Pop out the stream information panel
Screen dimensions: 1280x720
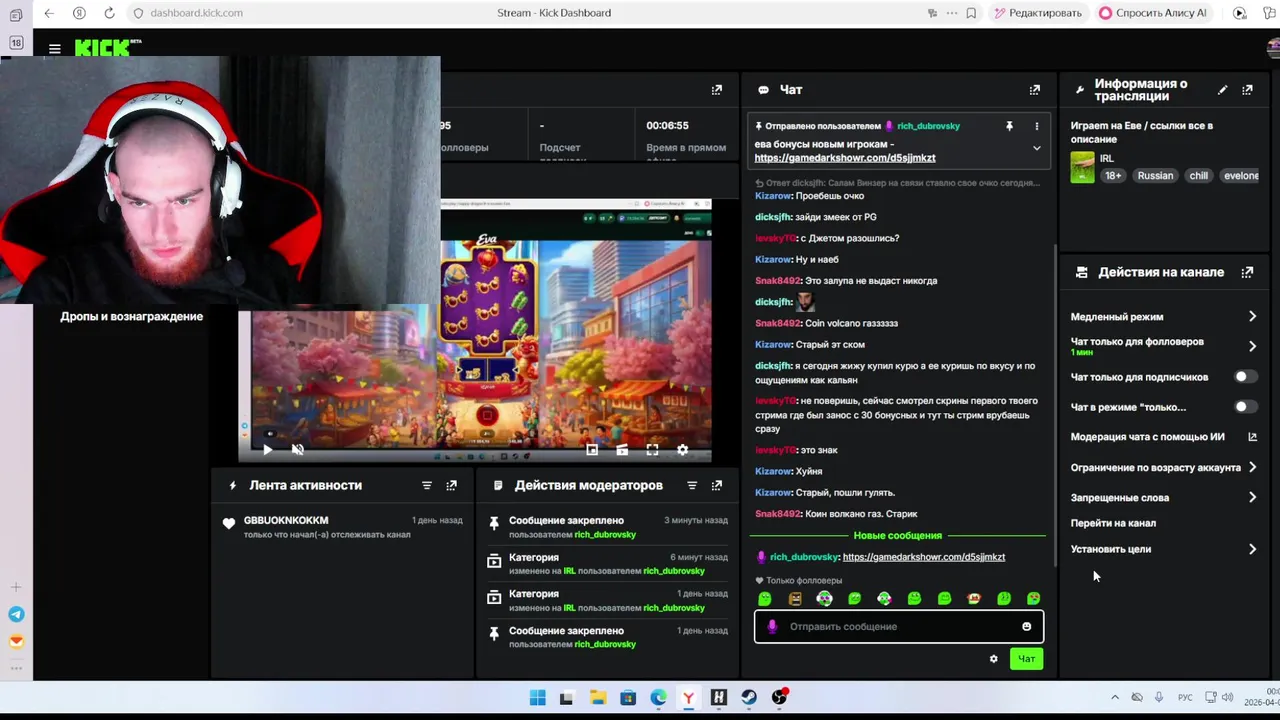pos(1247,90)
